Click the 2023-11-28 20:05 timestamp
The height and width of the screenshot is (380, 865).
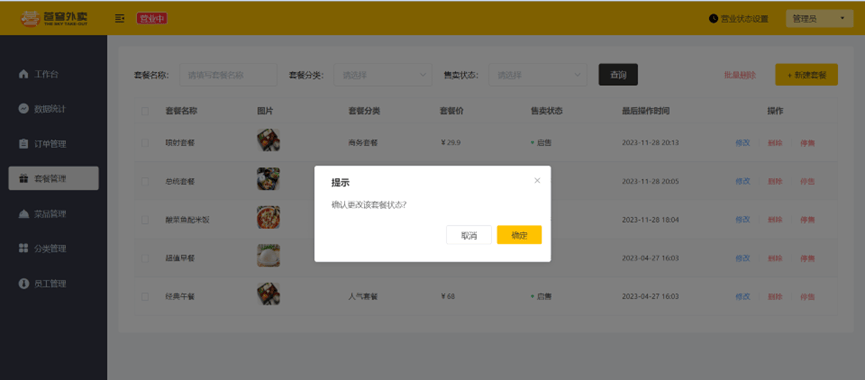tap(650, 181)
